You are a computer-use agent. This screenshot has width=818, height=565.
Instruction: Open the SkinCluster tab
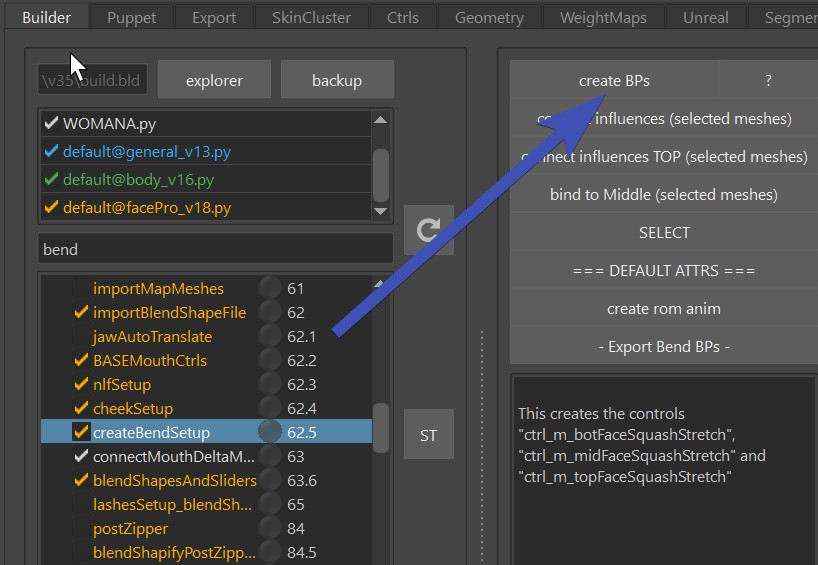311,17
